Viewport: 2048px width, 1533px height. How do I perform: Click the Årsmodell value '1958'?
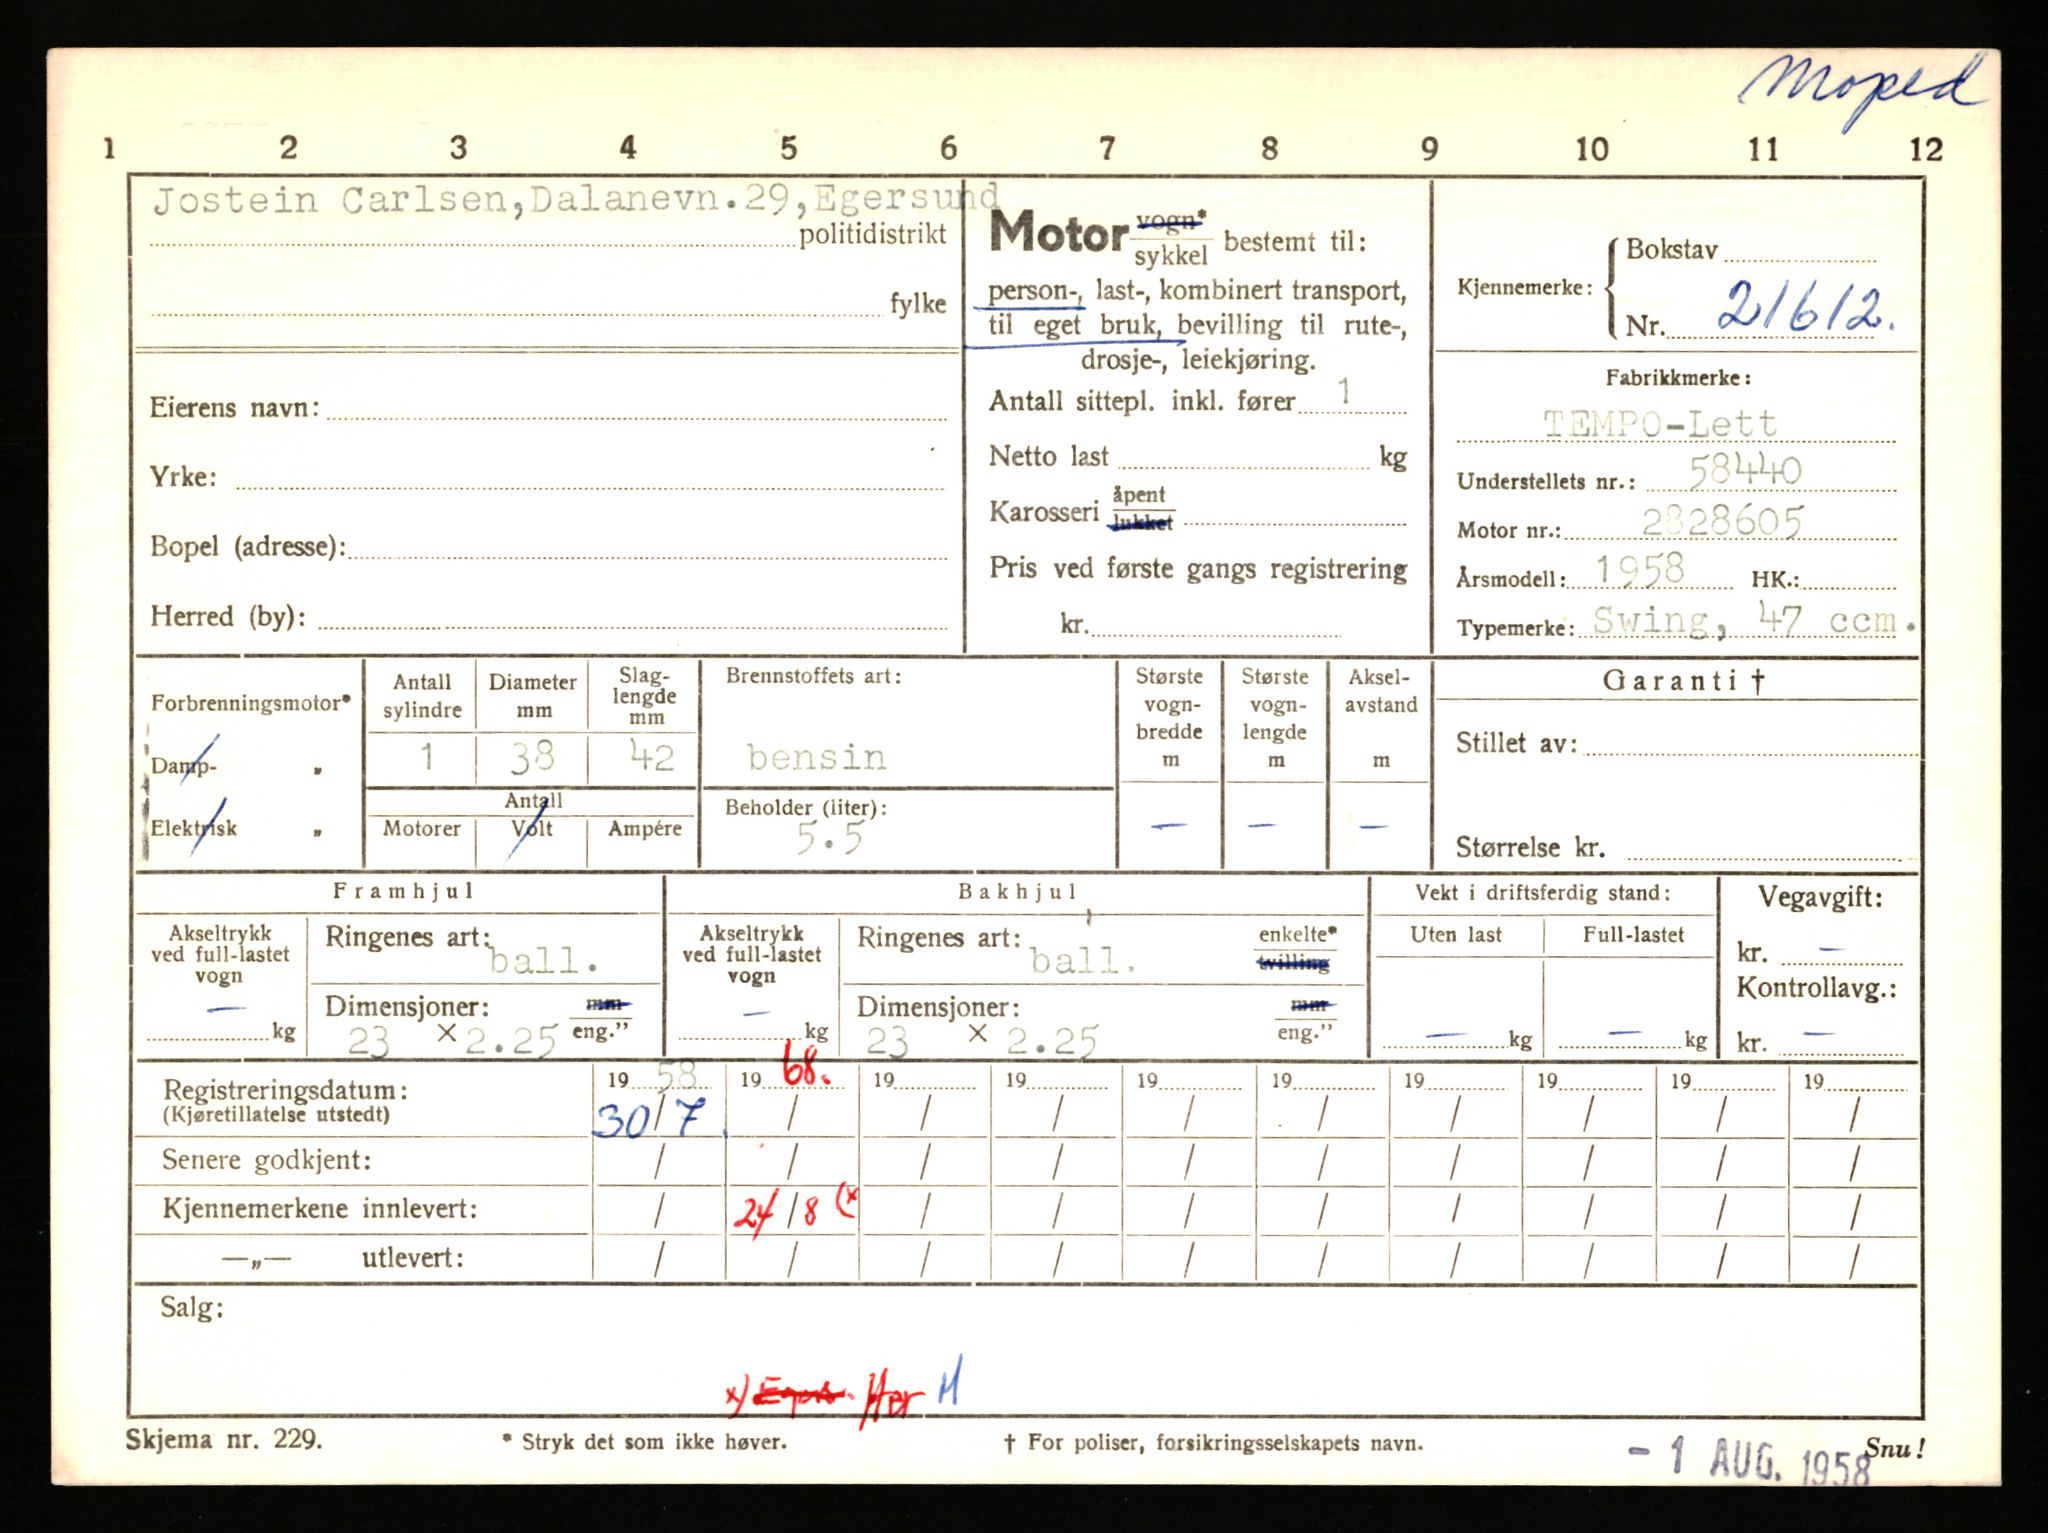(x=1639, y=570)
